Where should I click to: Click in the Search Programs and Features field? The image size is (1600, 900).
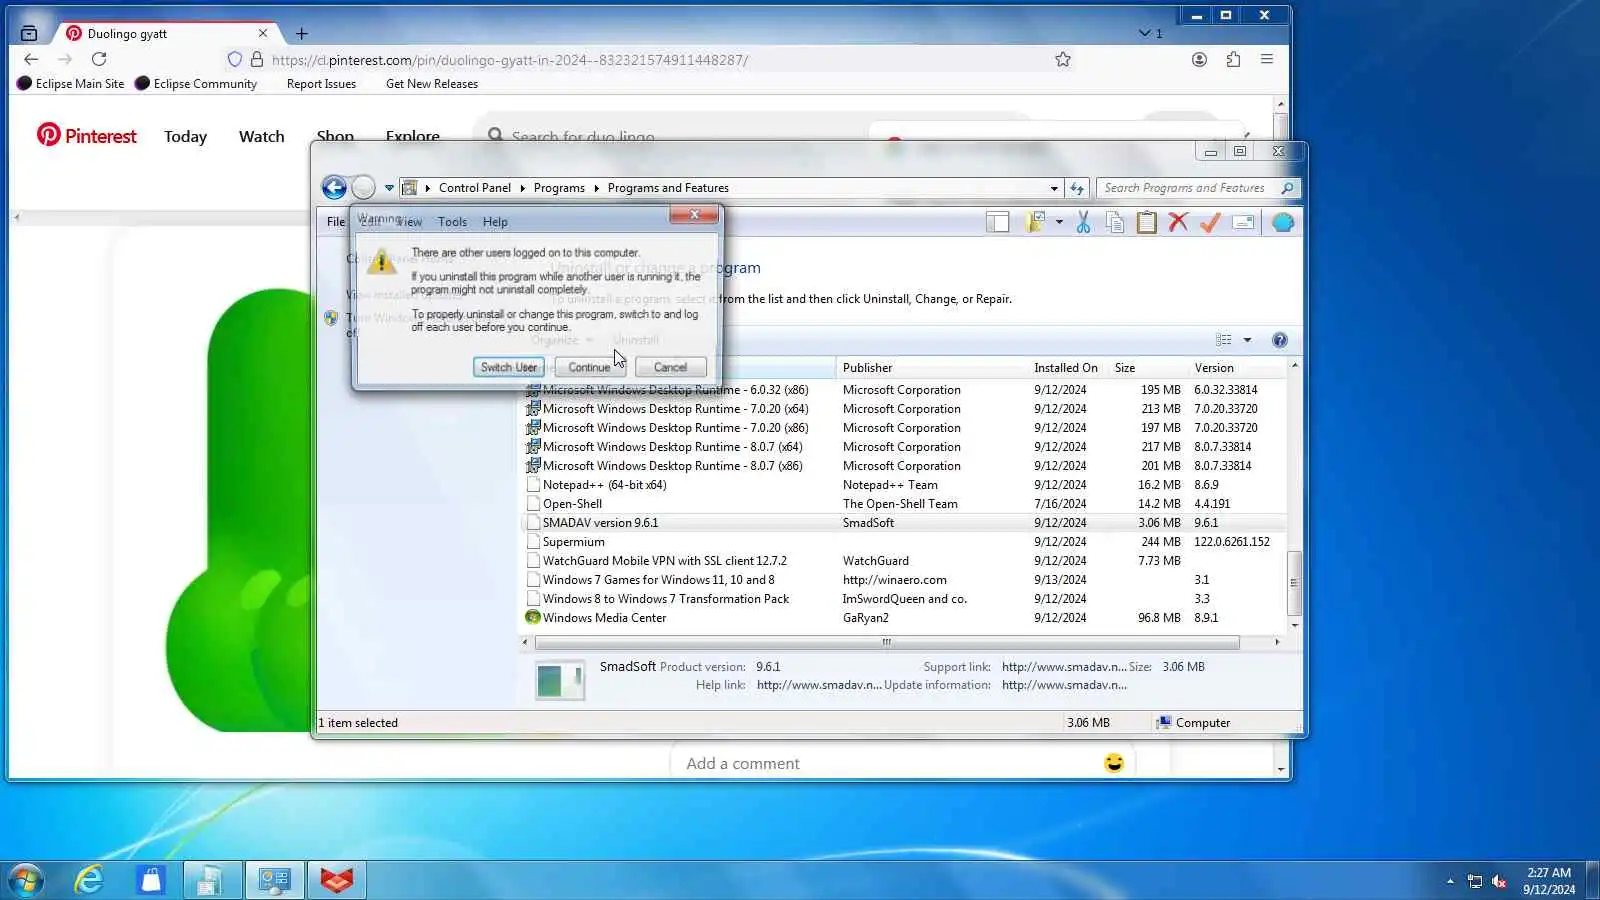(1186, 188)
